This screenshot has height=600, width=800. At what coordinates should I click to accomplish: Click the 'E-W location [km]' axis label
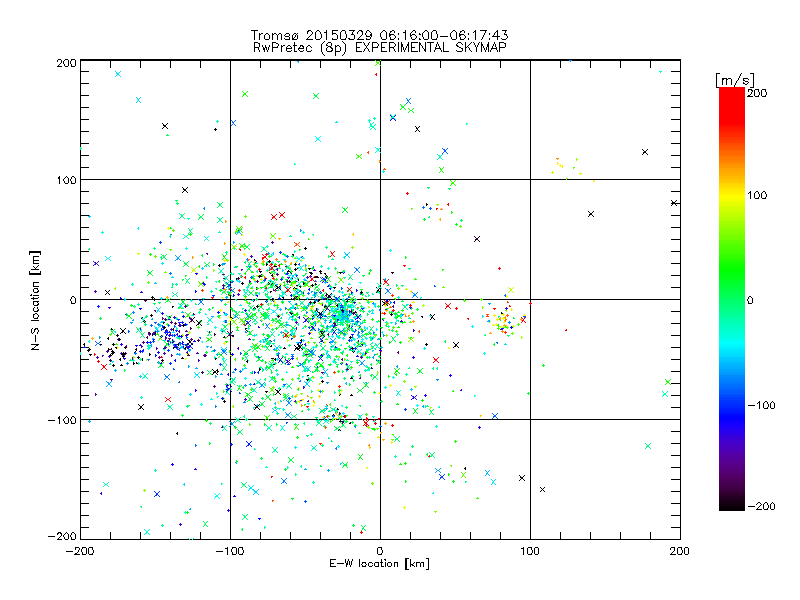coord(379,564)
